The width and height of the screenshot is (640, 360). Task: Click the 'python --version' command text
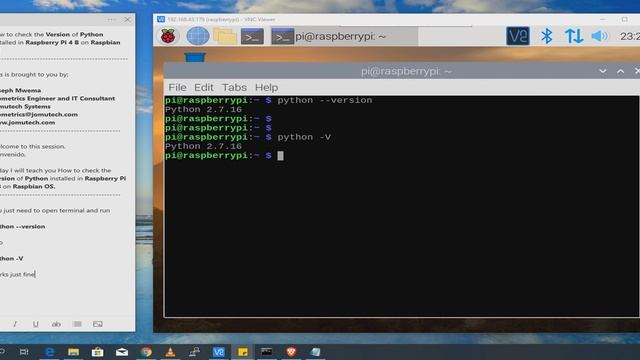324,100
